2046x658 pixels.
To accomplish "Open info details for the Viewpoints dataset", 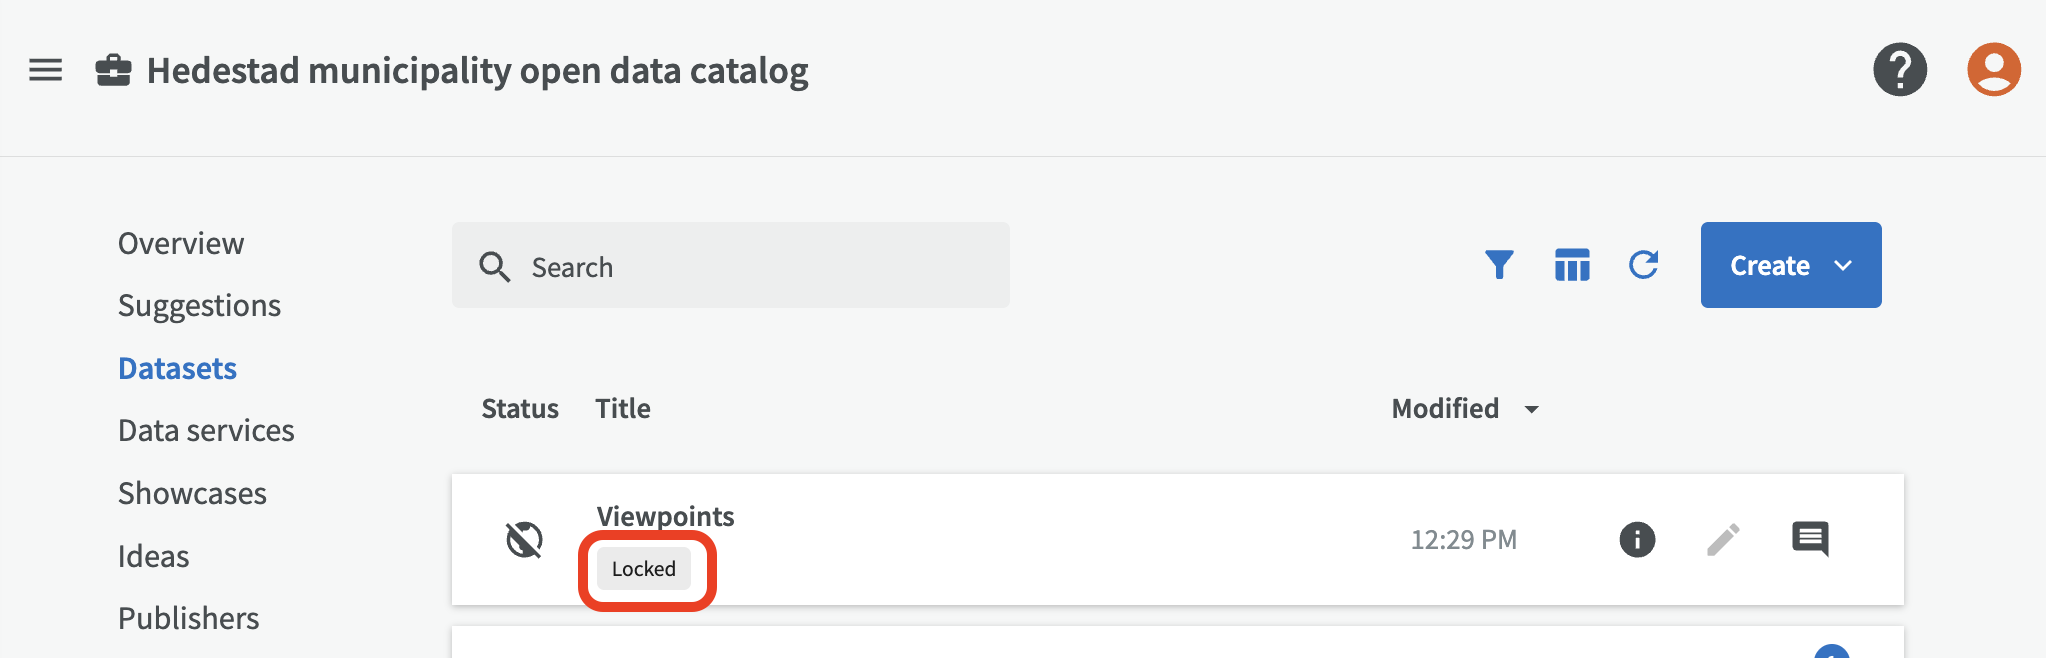I will click(1636, 539).
